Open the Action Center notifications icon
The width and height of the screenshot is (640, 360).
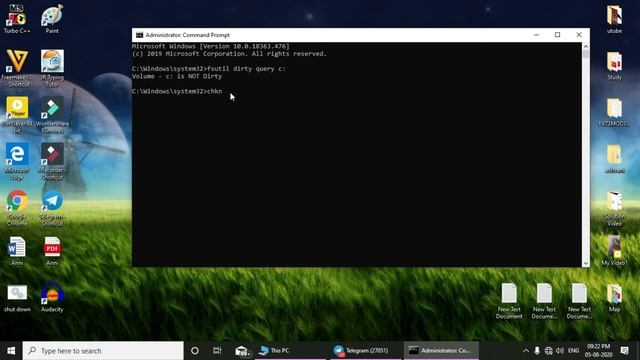pyautogui.click(x=624, y=351)
